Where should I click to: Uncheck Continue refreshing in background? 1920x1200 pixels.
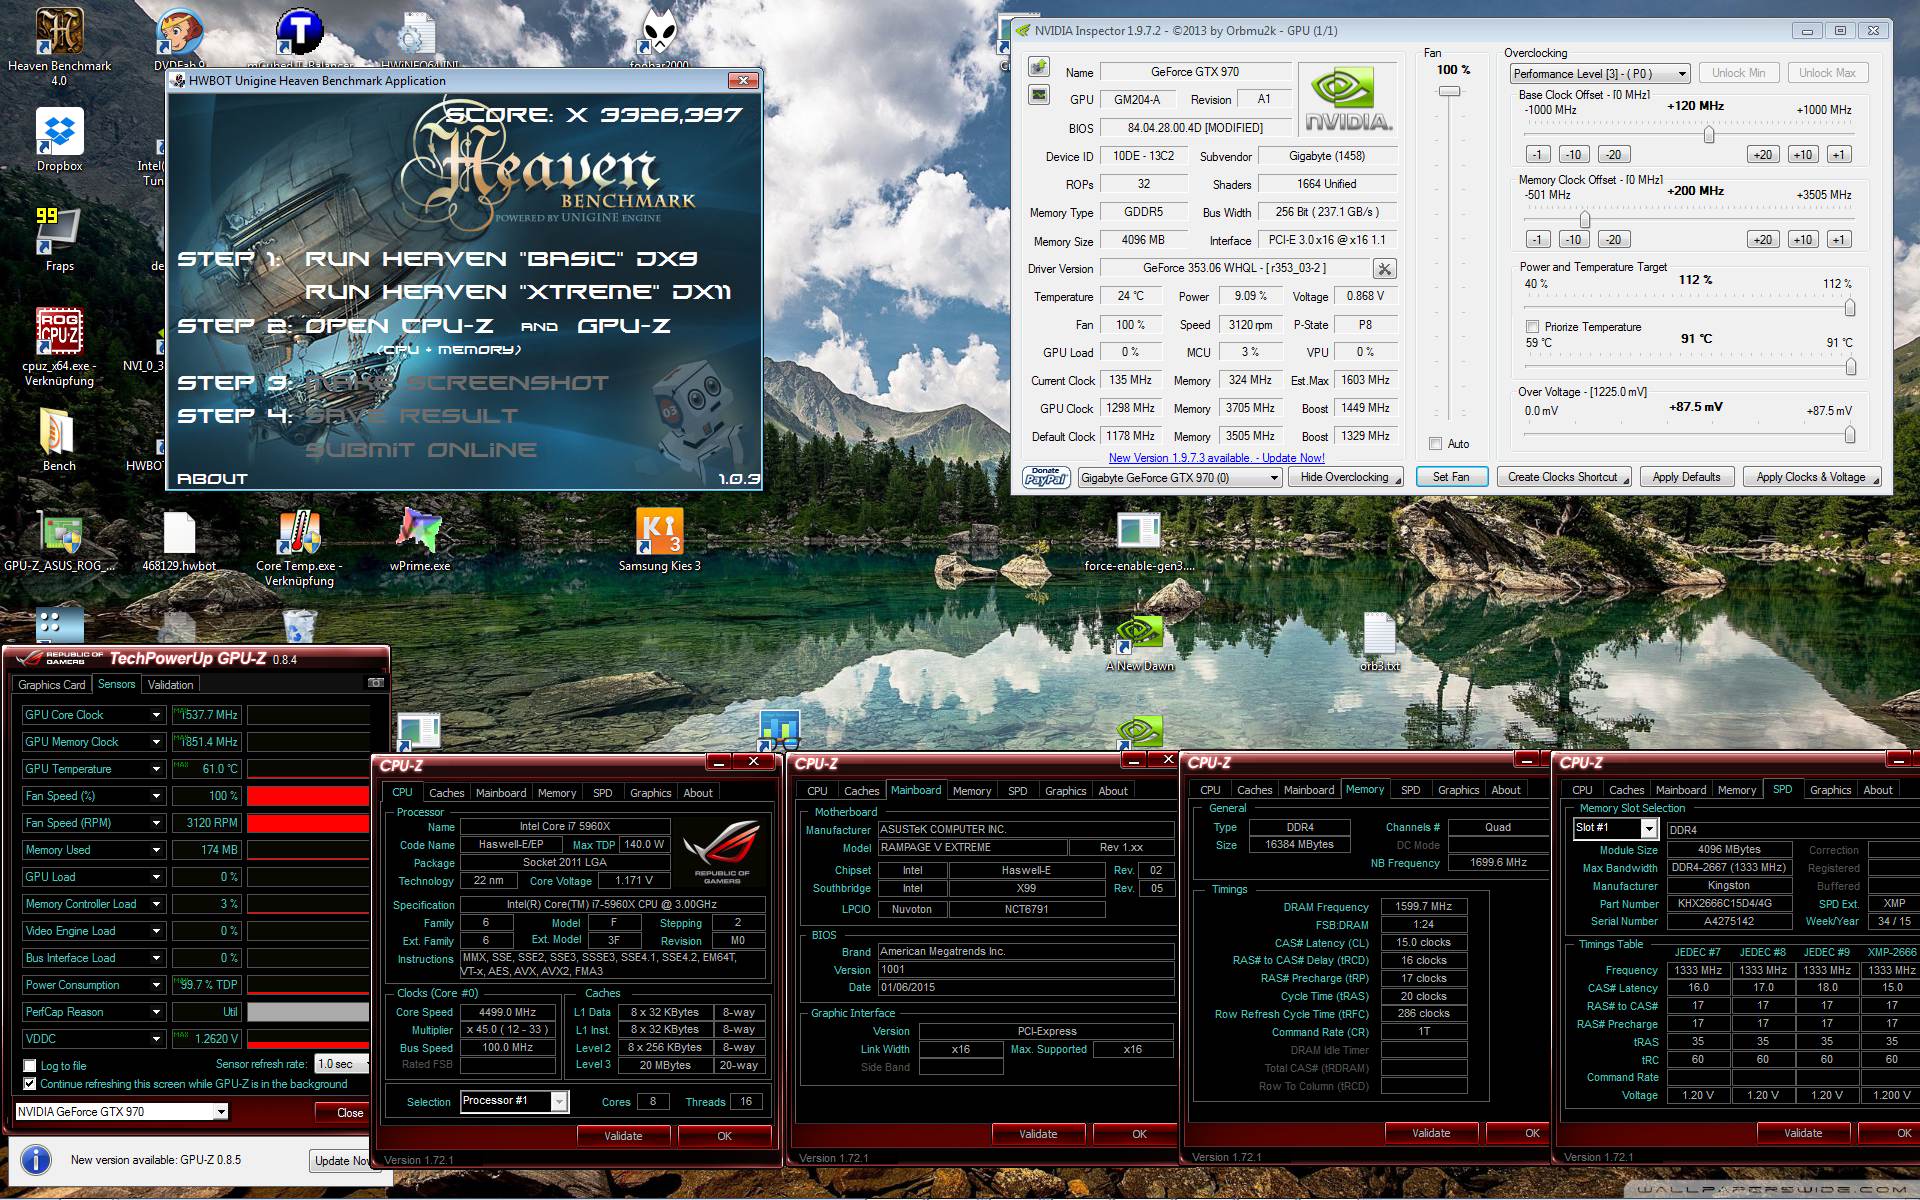30,1084
